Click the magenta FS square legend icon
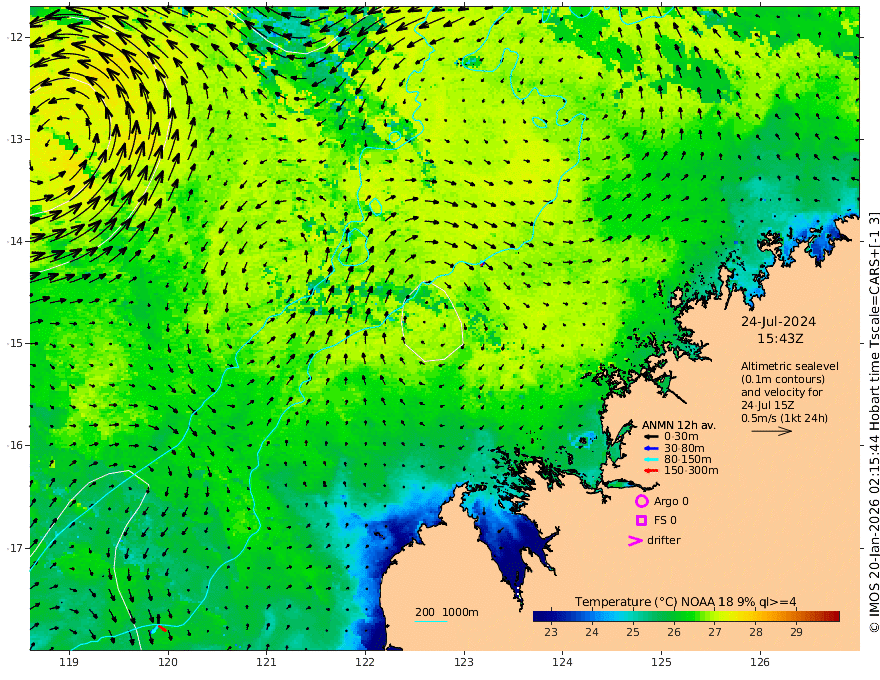This screenshot has width=880, height=680. 641,521
